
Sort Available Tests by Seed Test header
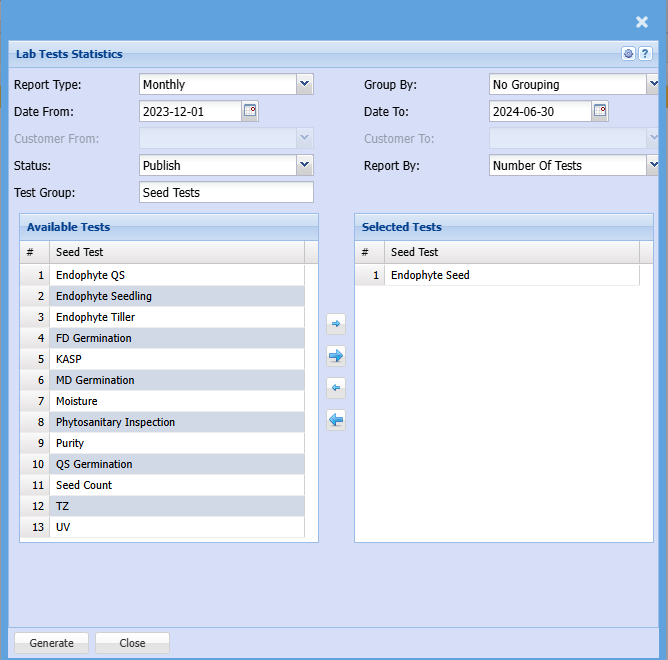coord(177,252)
